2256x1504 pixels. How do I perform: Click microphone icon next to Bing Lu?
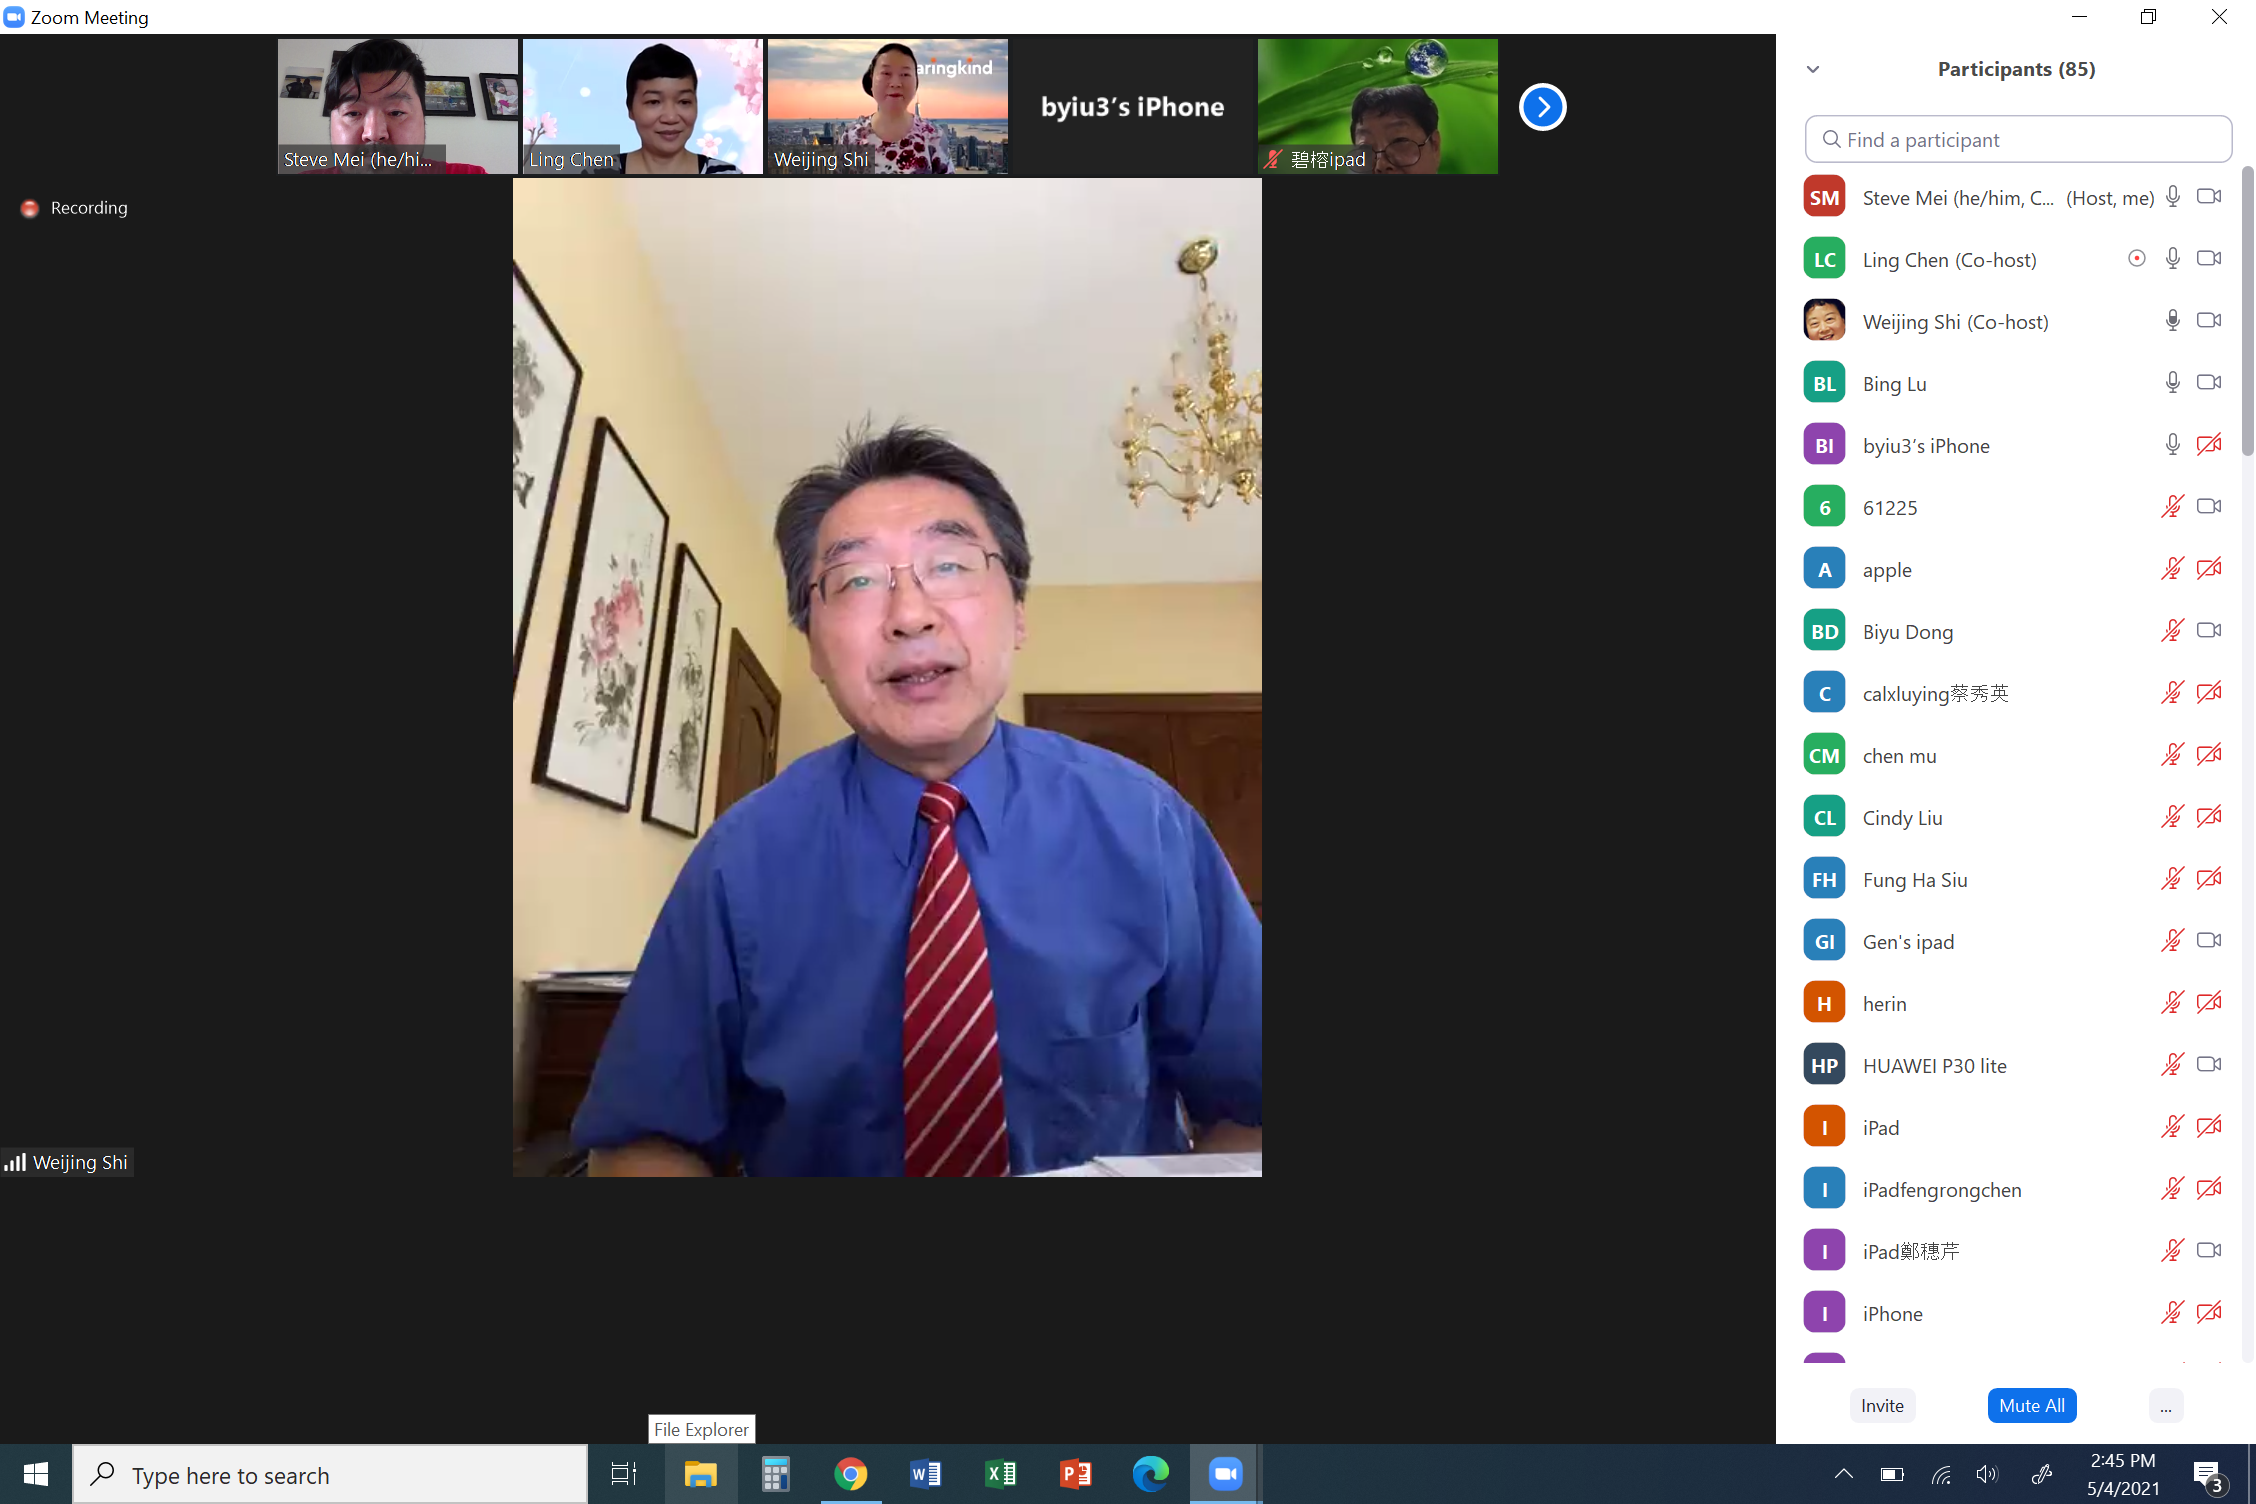(2172, 383)
